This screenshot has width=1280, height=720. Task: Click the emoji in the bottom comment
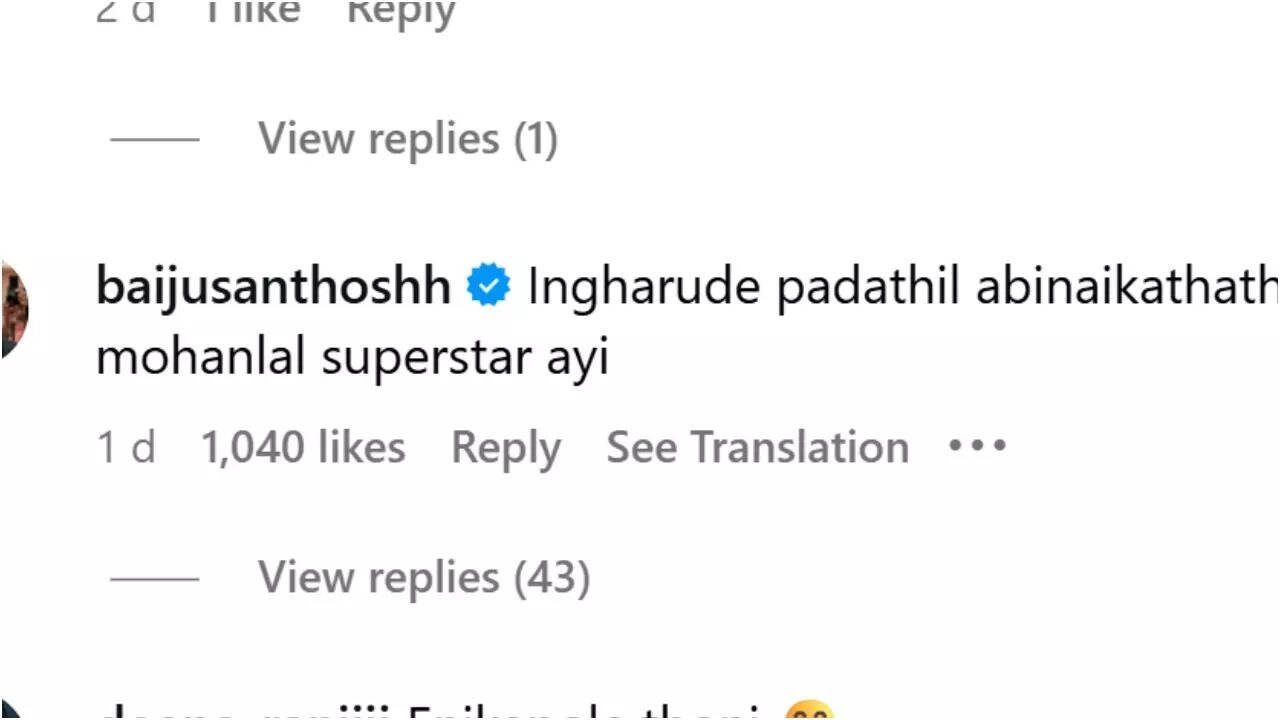pyautogui.click(x=809, y=710)
